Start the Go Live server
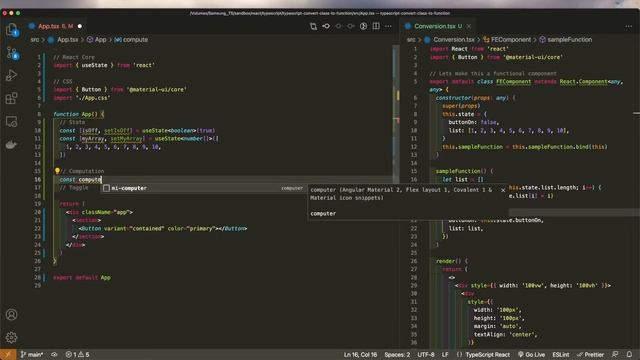Image resolution: width=640 pixels, height=360 pixels. pyautogui.click(x=531, y=355)
